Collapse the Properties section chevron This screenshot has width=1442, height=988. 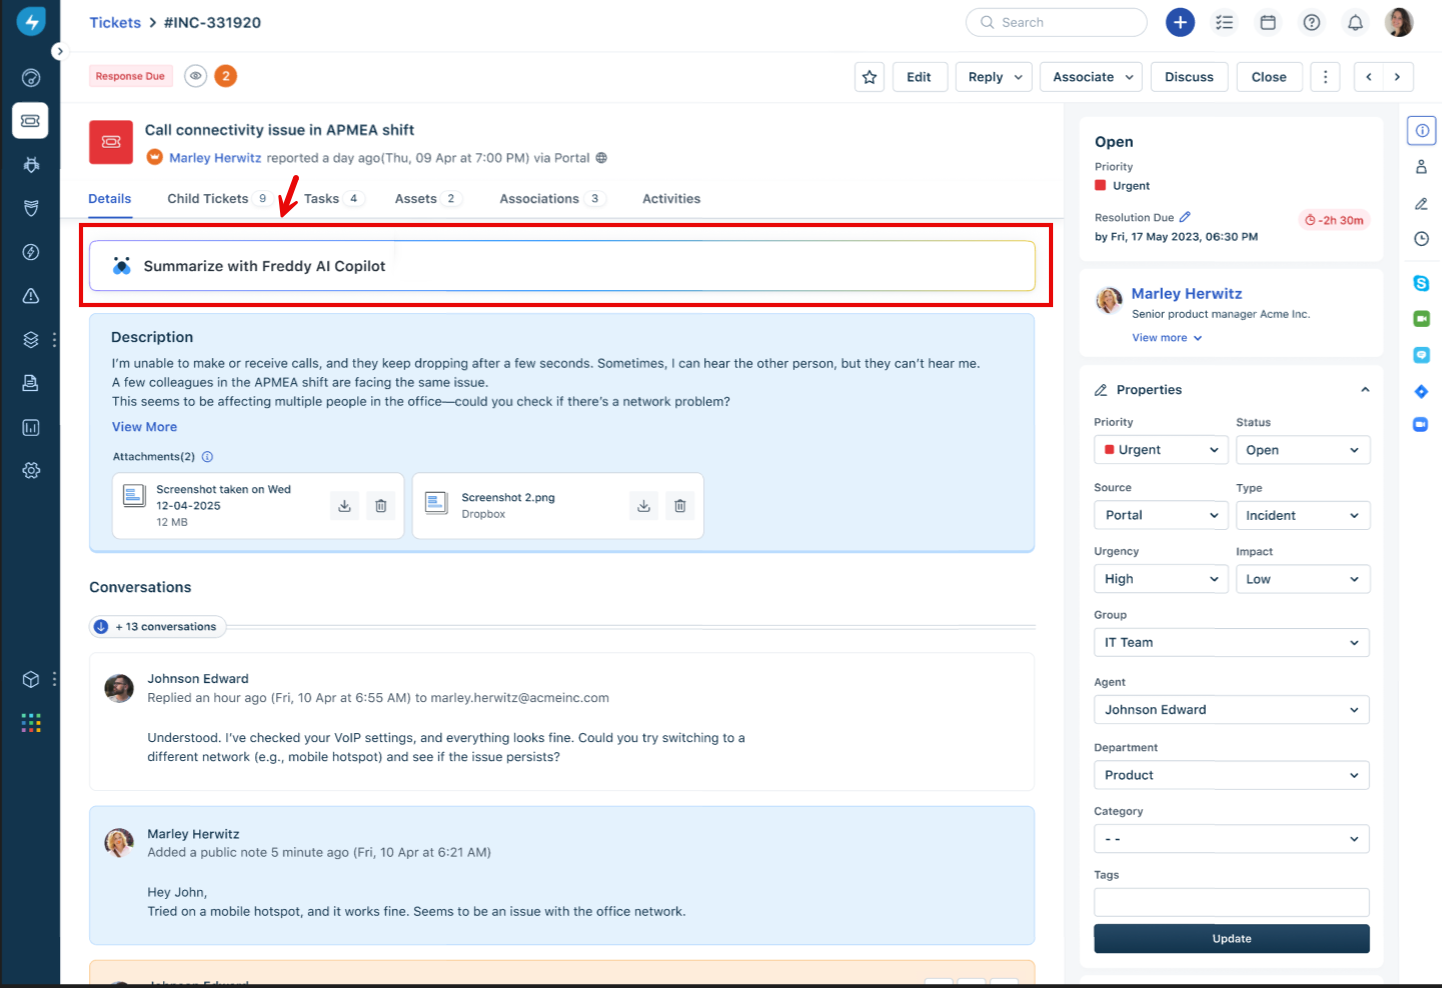pos(1365,390)
